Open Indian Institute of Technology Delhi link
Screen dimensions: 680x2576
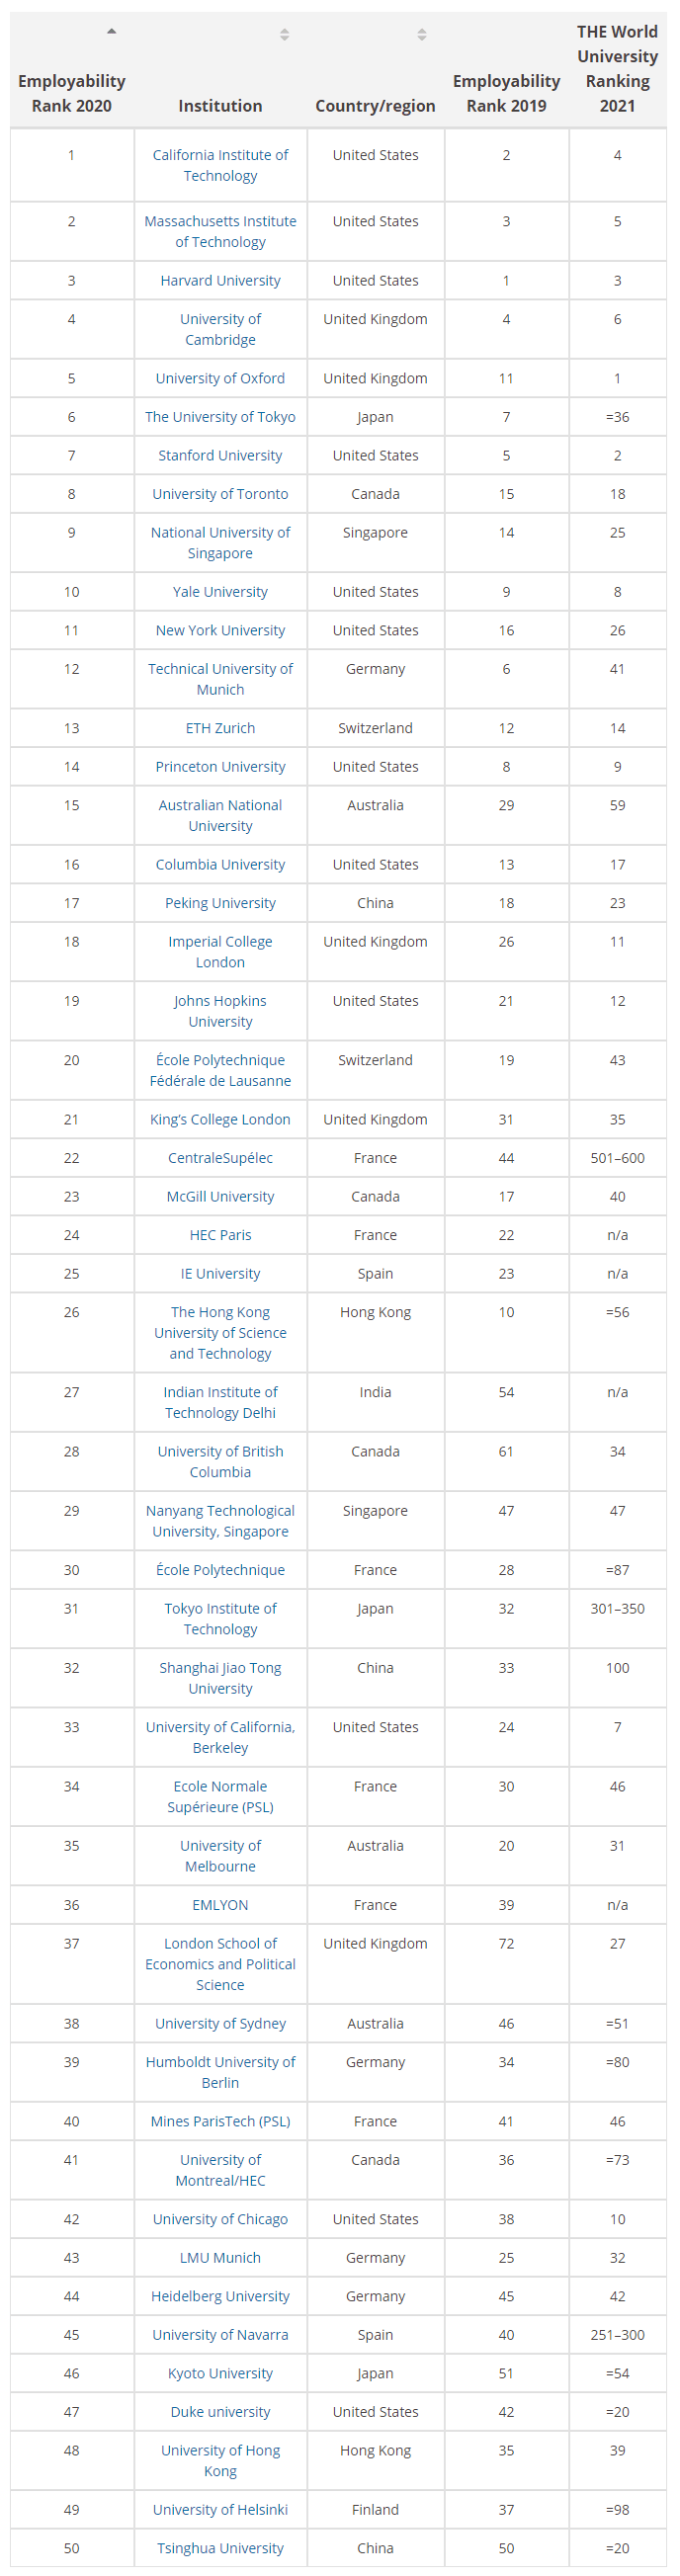tap(220, 1402)
